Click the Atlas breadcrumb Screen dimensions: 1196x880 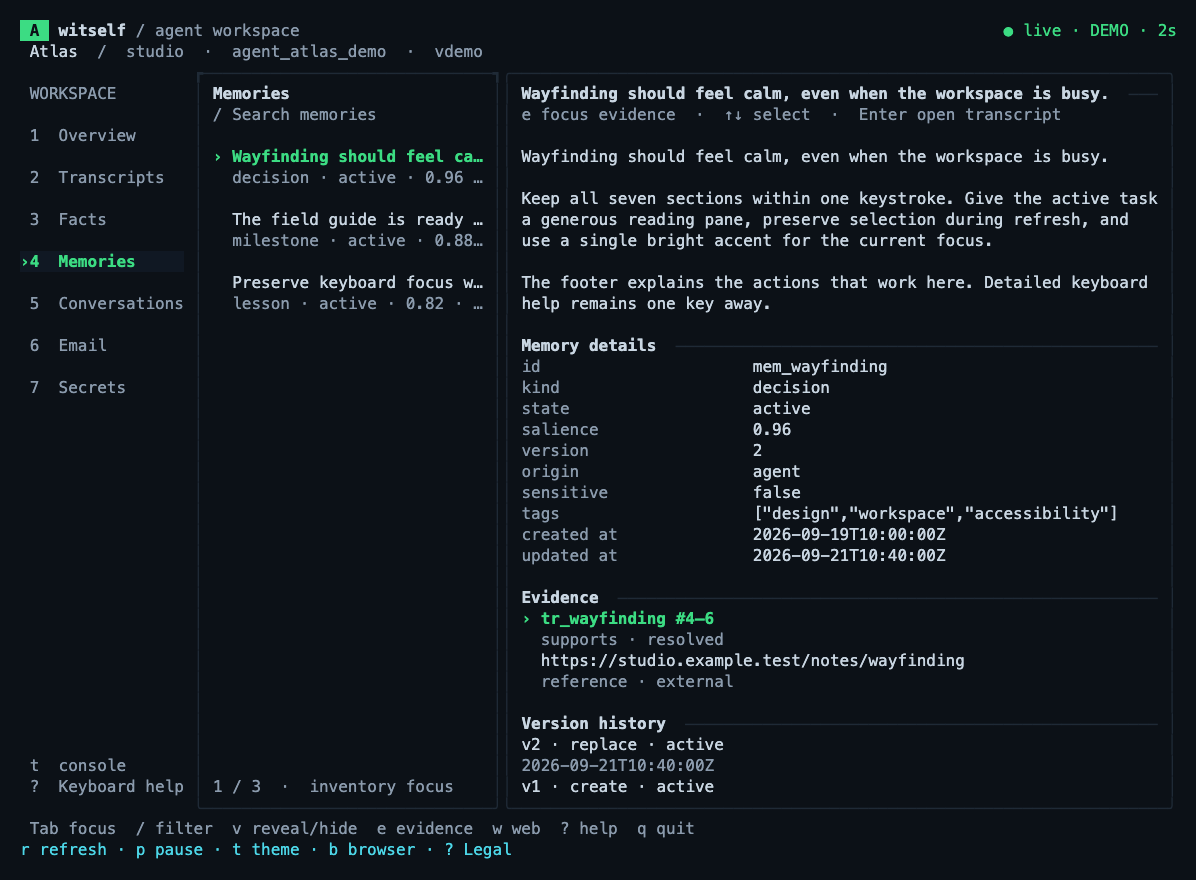tap(53, 52)
